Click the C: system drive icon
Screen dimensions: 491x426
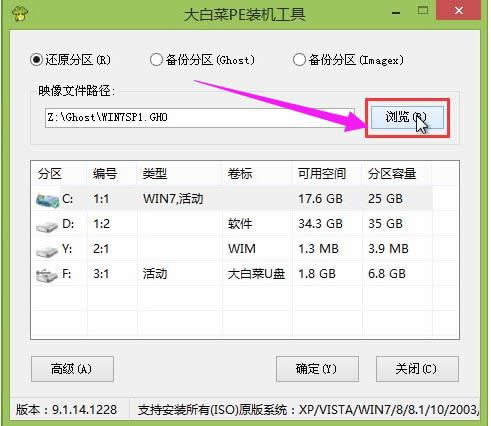tap(47, 200)
